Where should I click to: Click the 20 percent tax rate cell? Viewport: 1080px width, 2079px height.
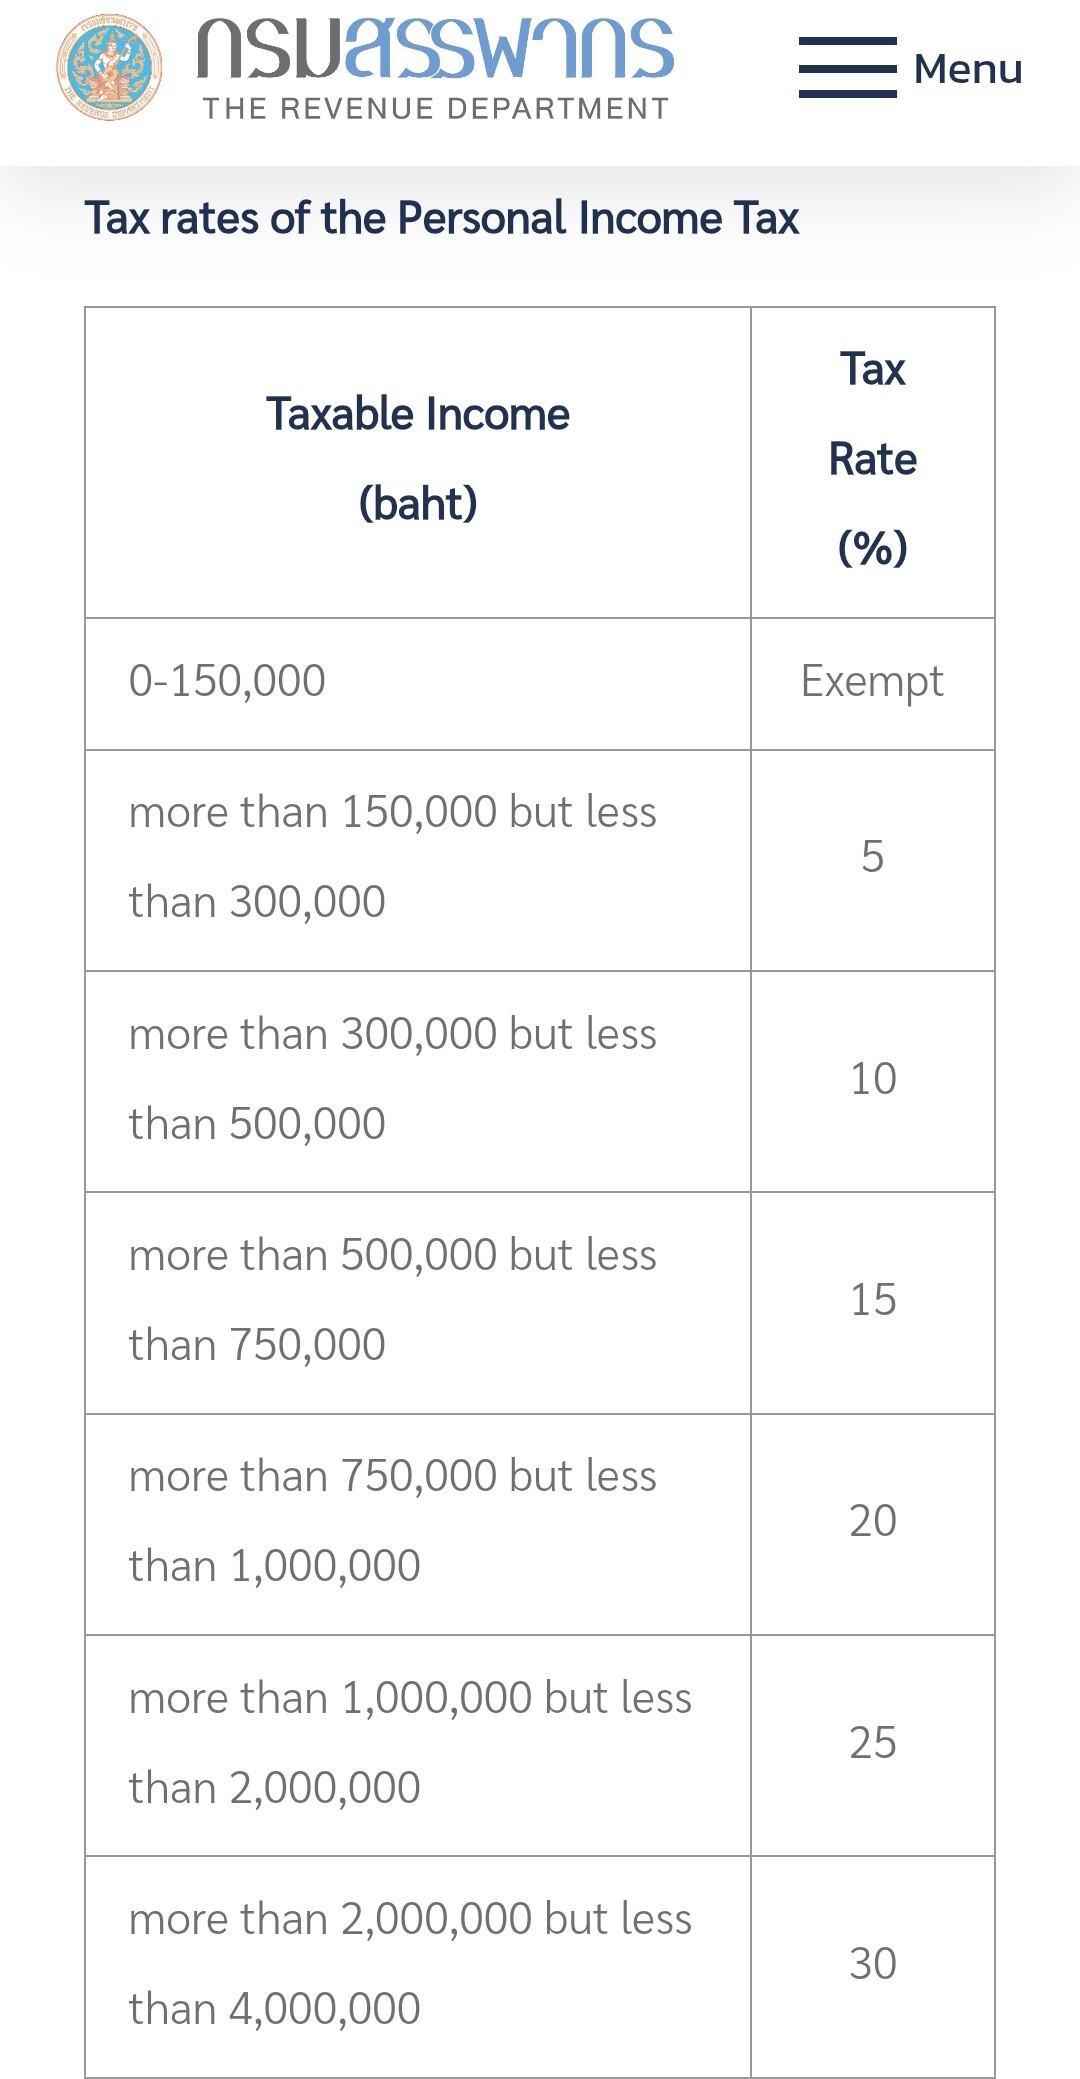click(872, 1521)
